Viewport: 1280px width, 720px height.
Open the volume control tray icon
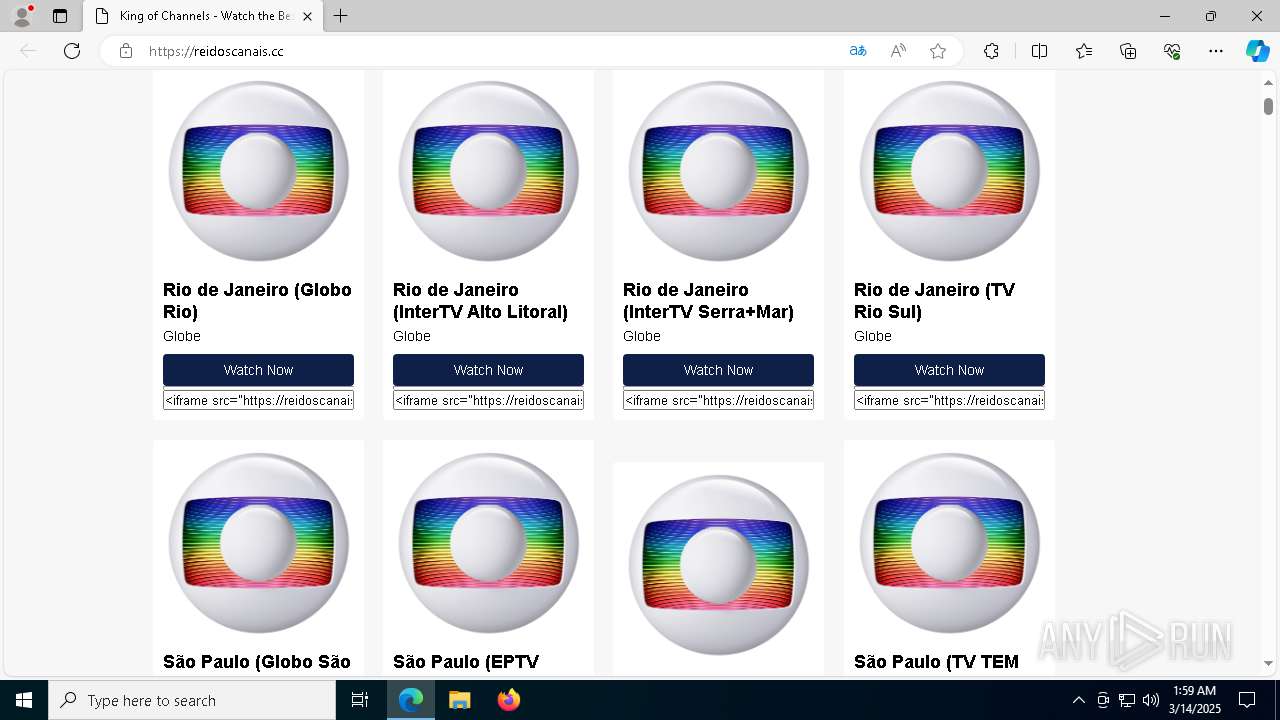click(x=1151, y=700)
